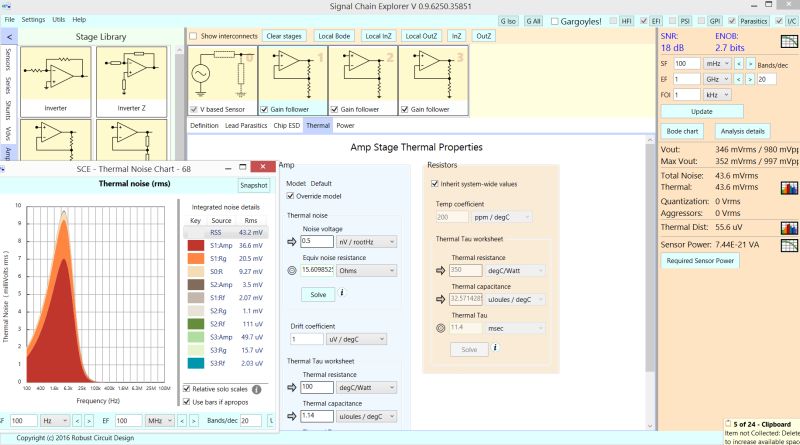Click the target icon beside Equiv noise resistance
This screenshot has height=445, width=800.
(292, 270)
